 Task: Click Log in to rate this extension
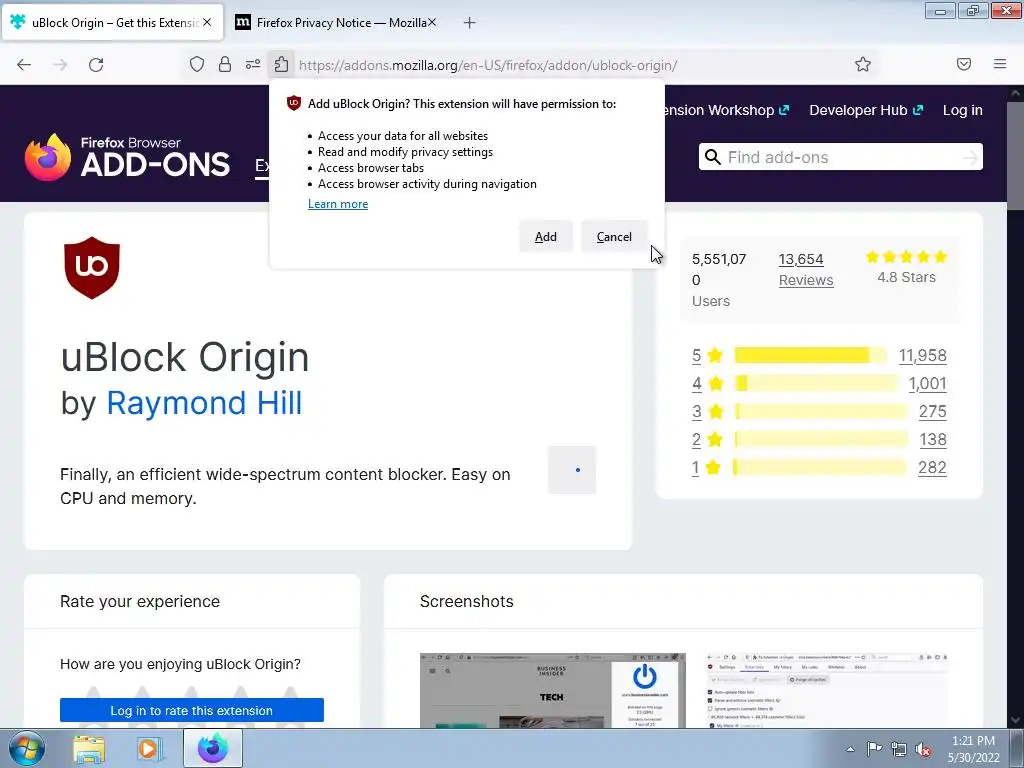(x=191, y=710)
